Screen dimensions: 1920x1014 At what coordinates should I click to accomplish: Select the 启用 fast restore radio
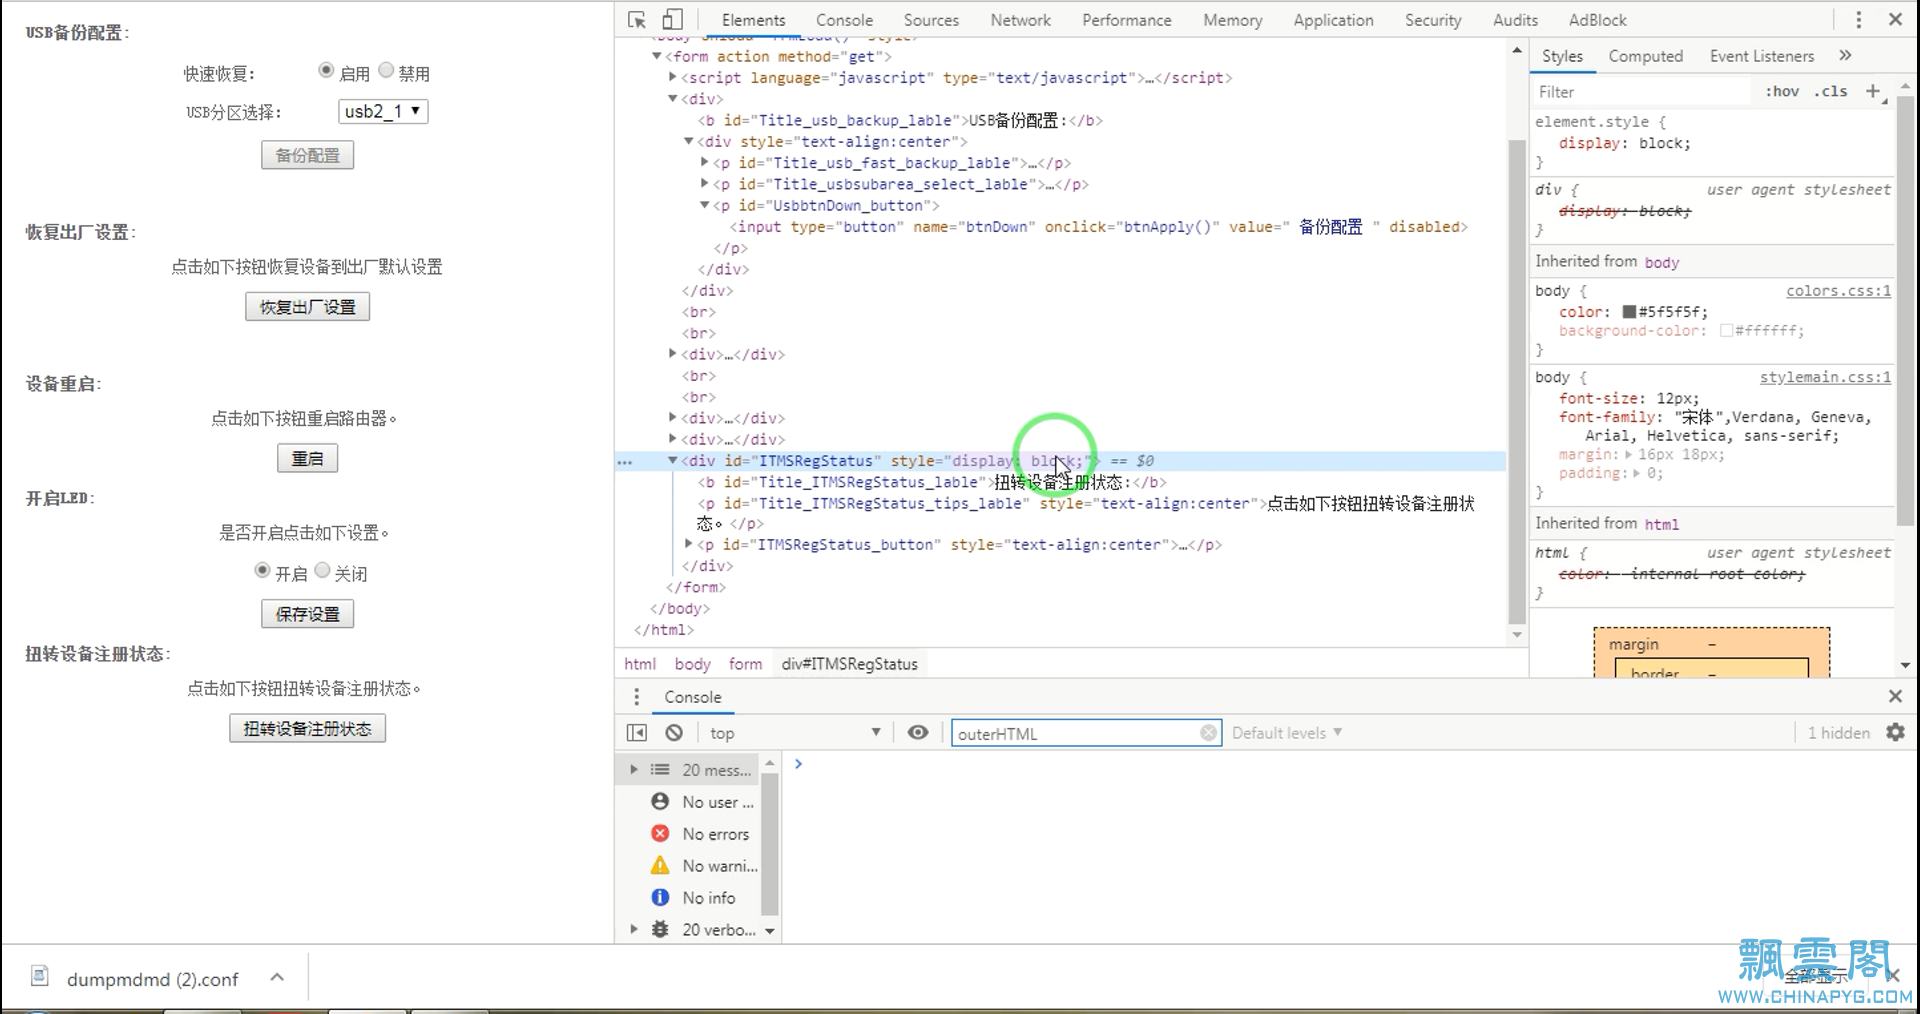click(326, 70)
